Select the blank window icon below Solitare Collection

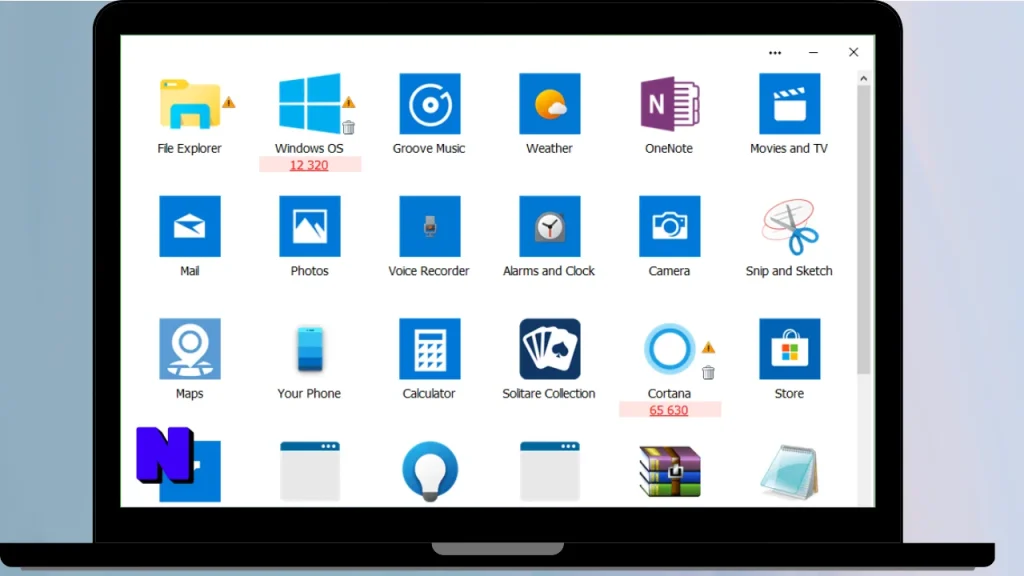tap(550, 472)
